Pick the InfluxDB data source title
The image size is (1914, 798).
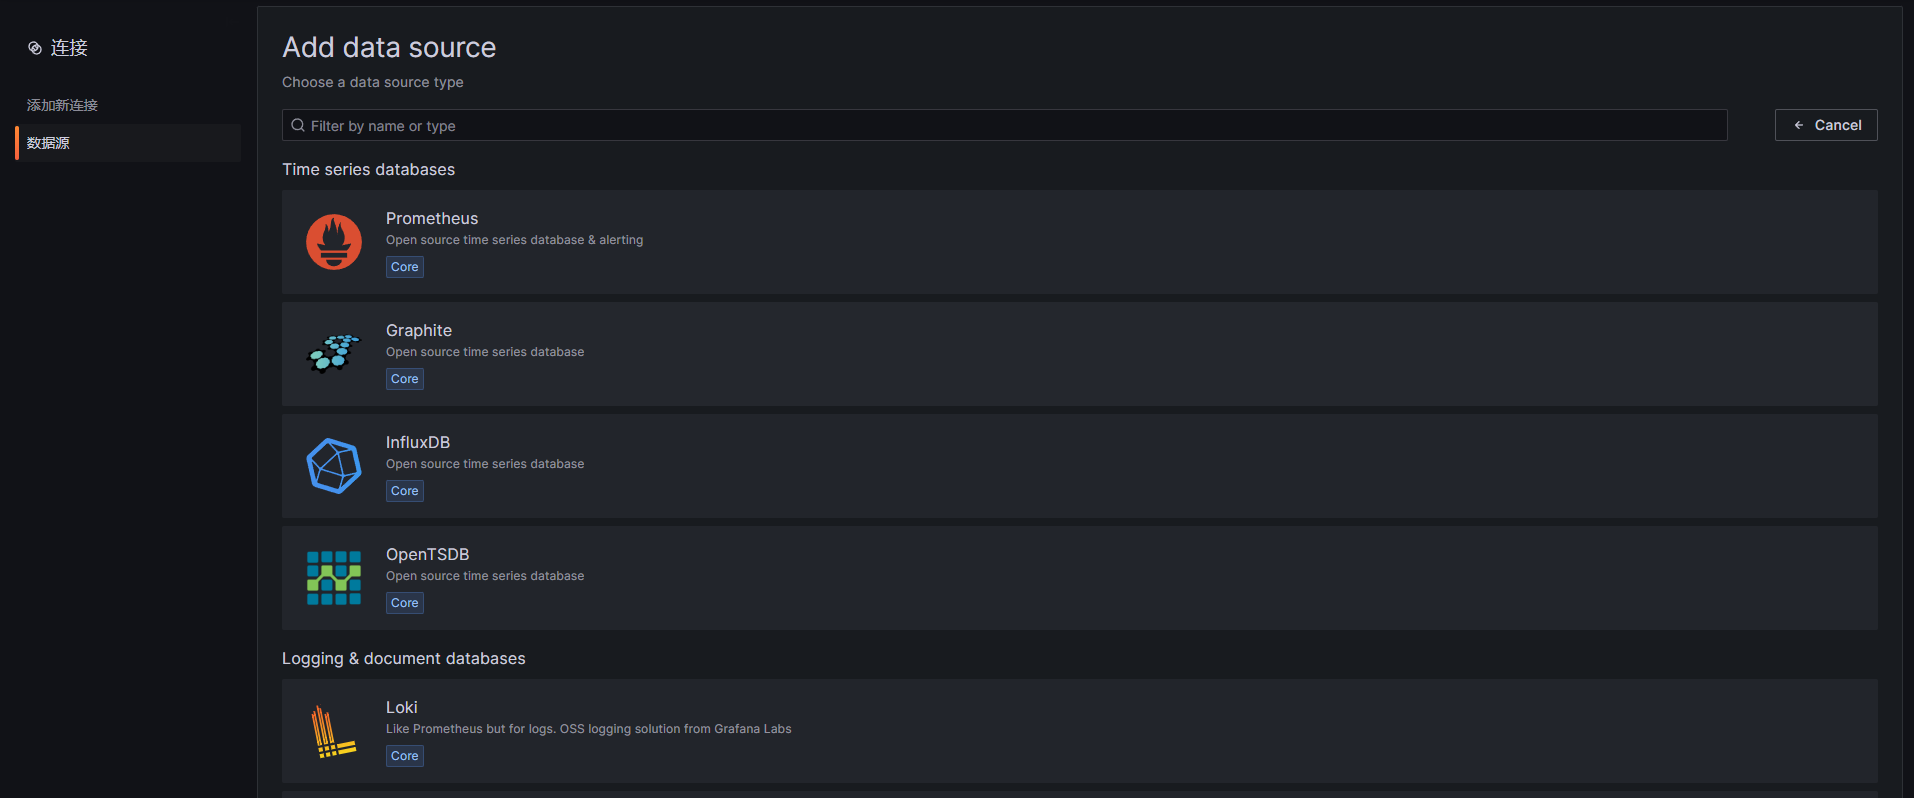pyautogui.click(x=418, y=442)
